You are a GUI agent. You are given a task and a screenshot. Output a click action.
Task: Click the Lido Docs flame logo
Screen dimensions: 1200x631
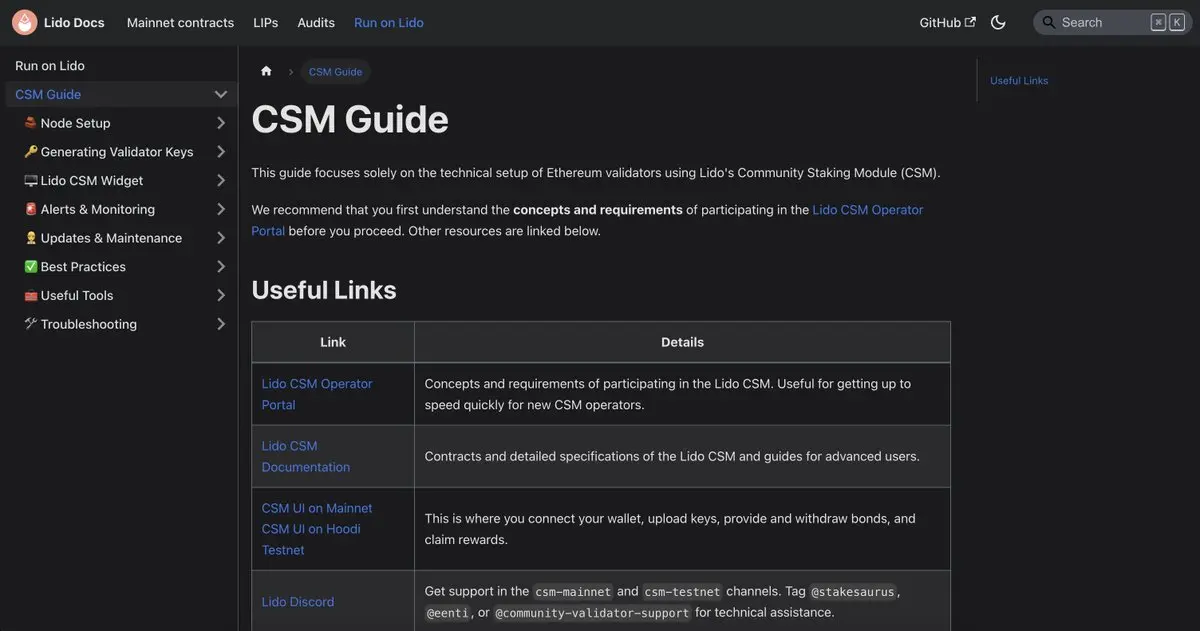point(24,22)
